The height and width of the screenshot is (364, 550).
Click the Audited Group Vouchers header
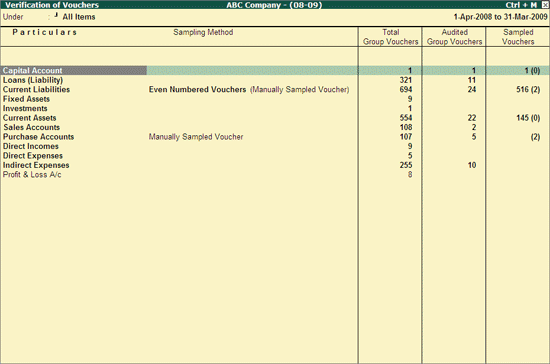[455, 37]
